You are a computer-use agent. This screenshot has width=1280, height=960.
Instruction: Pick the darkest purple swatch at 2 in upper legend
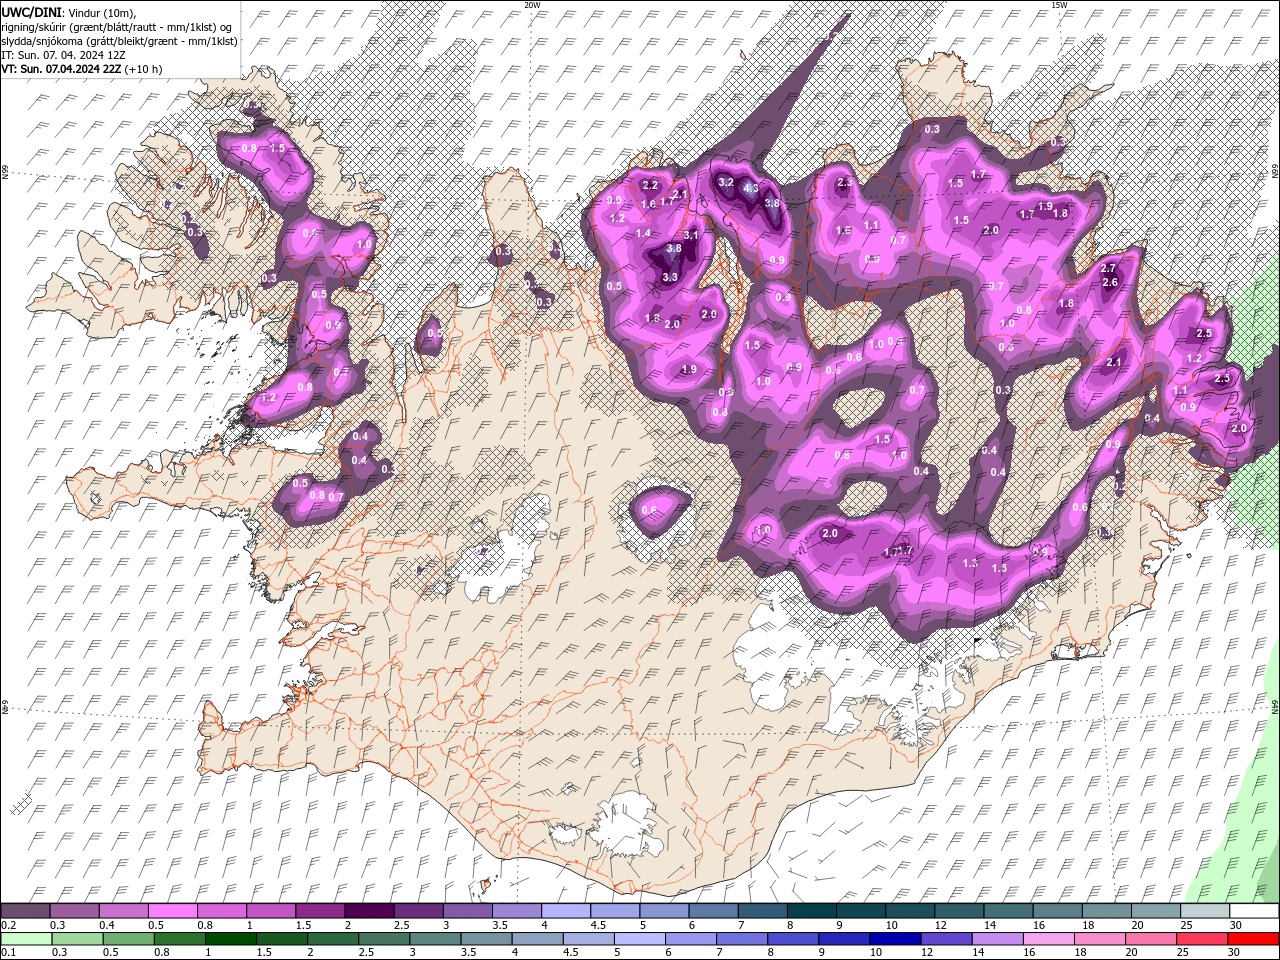pos(368,911)
